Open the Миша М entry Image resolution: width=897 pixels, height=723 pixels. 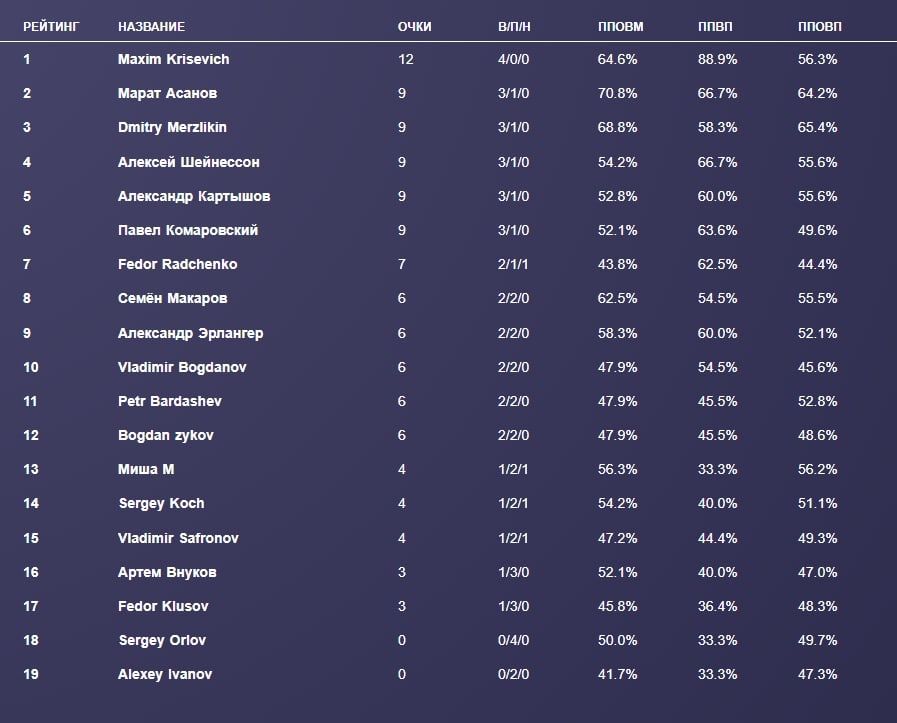[146, 469]
